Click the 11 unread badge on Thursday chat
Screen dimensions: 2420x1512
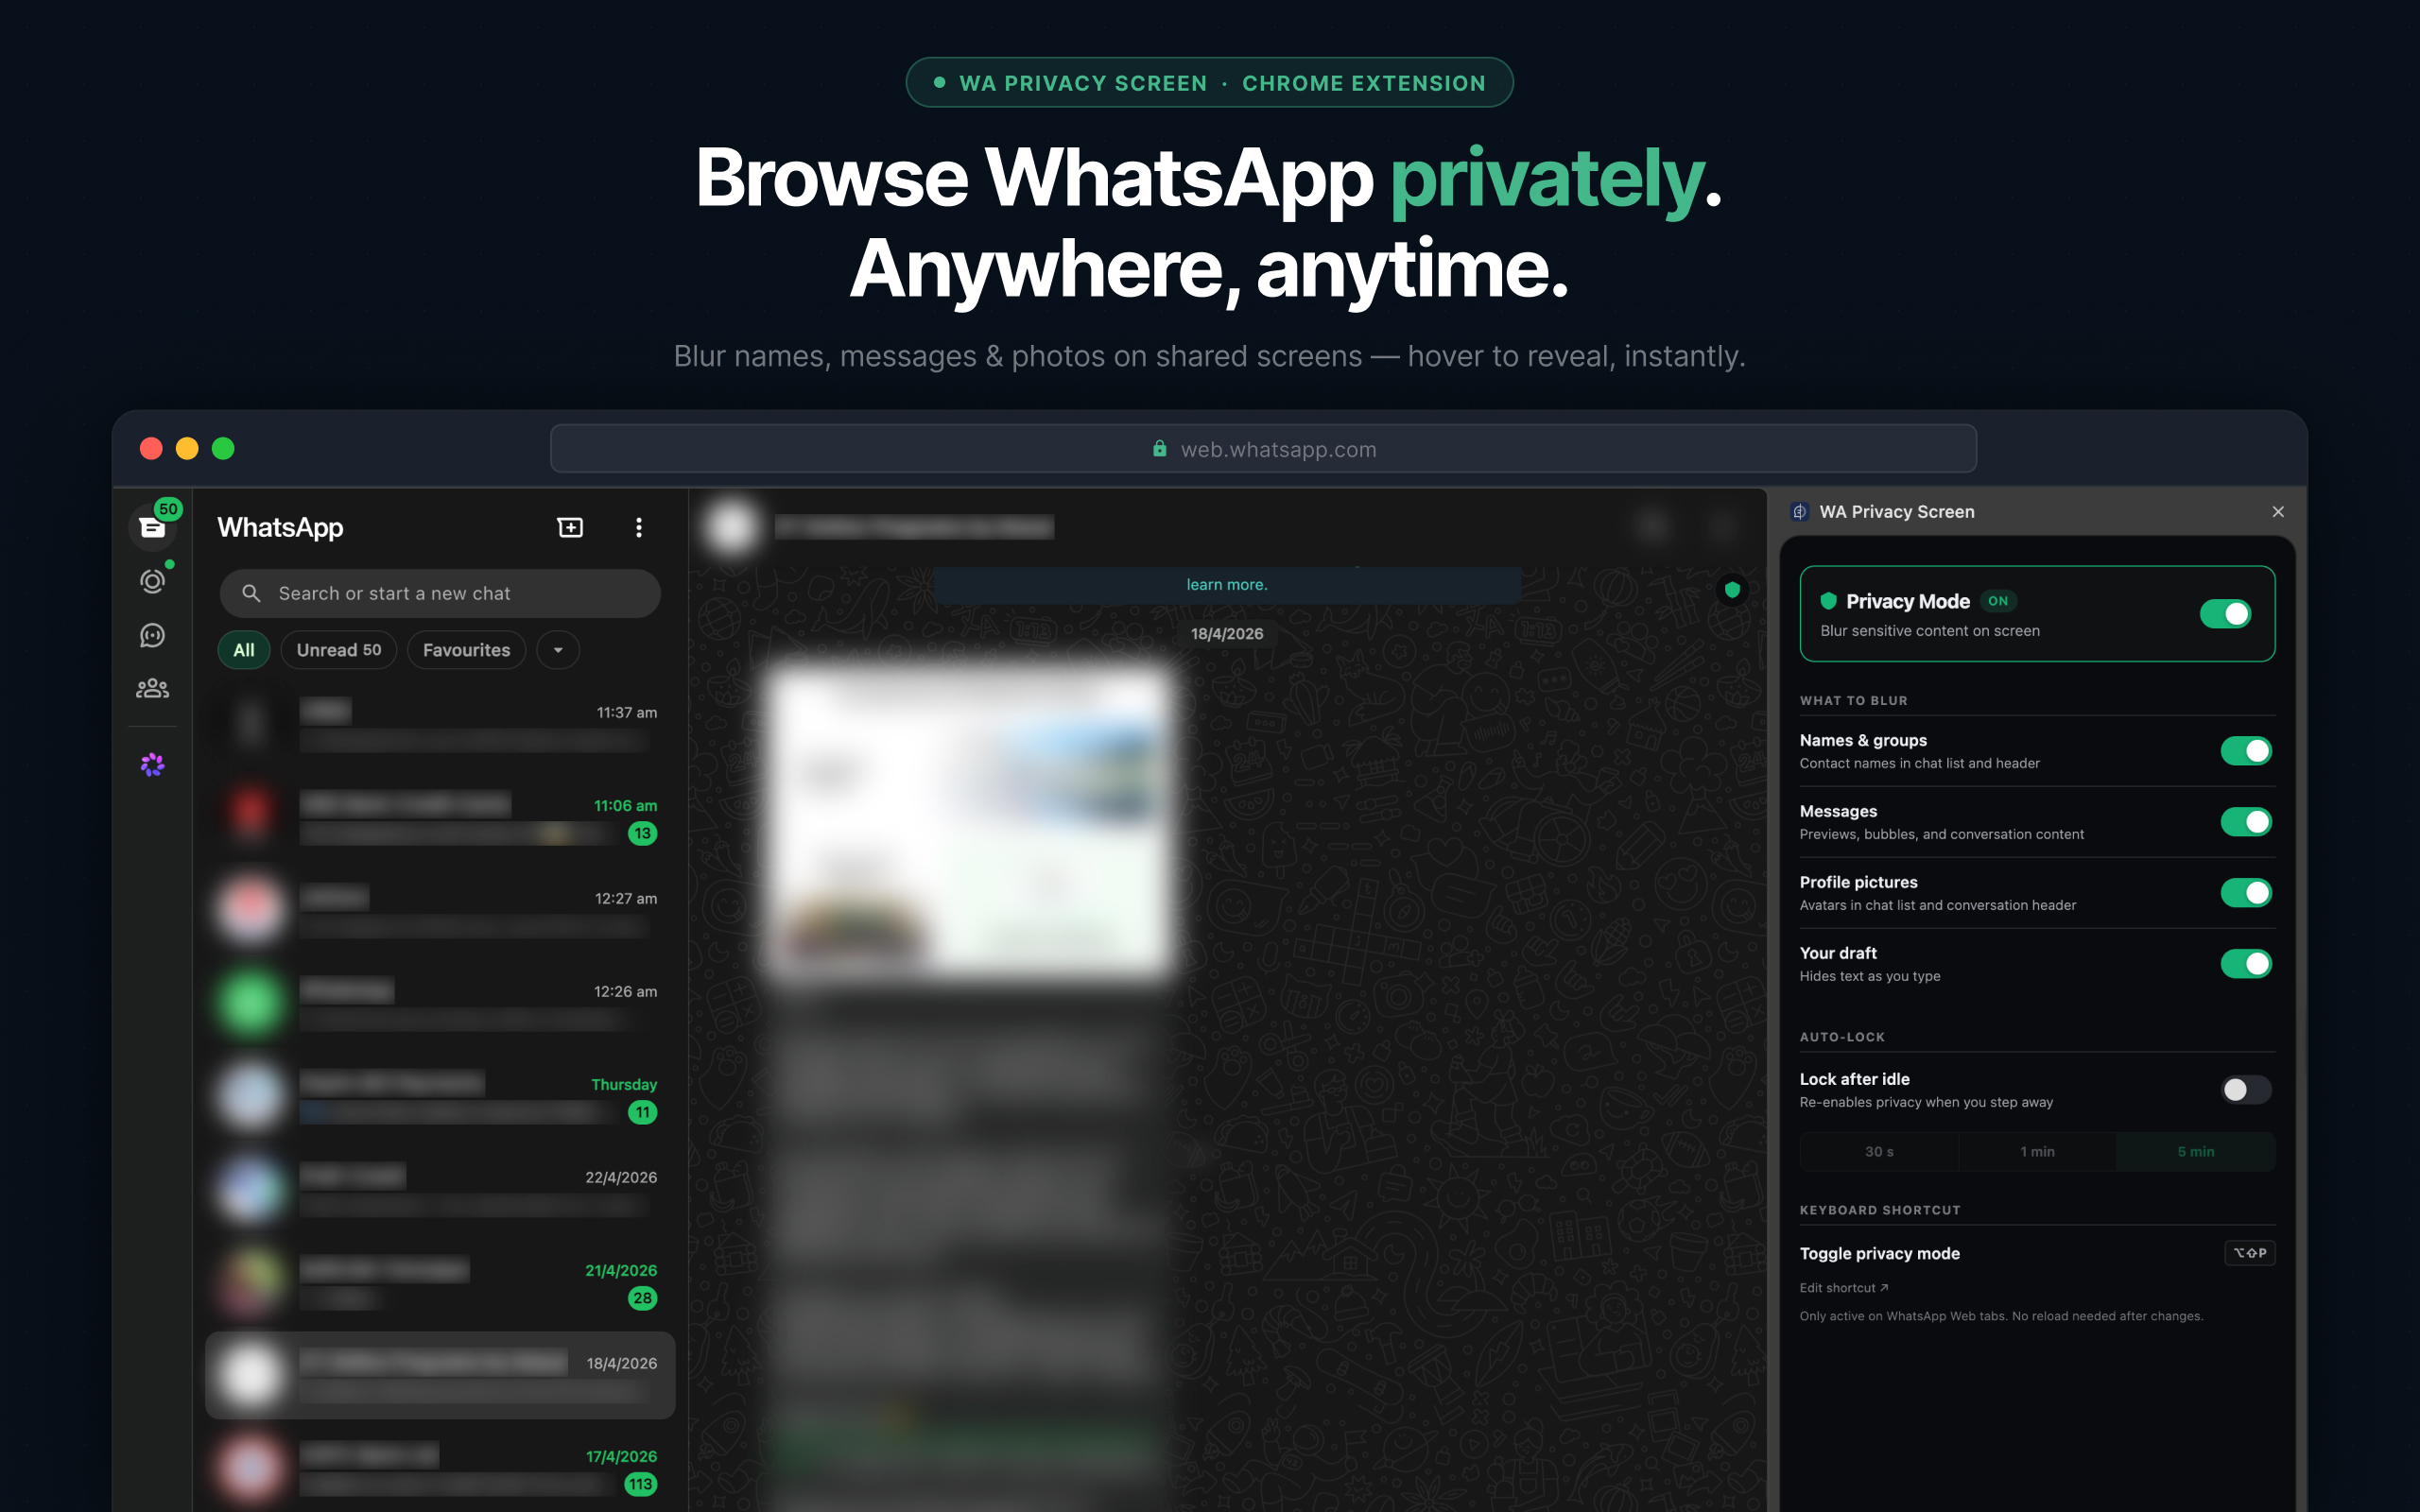pos(642,1112)
